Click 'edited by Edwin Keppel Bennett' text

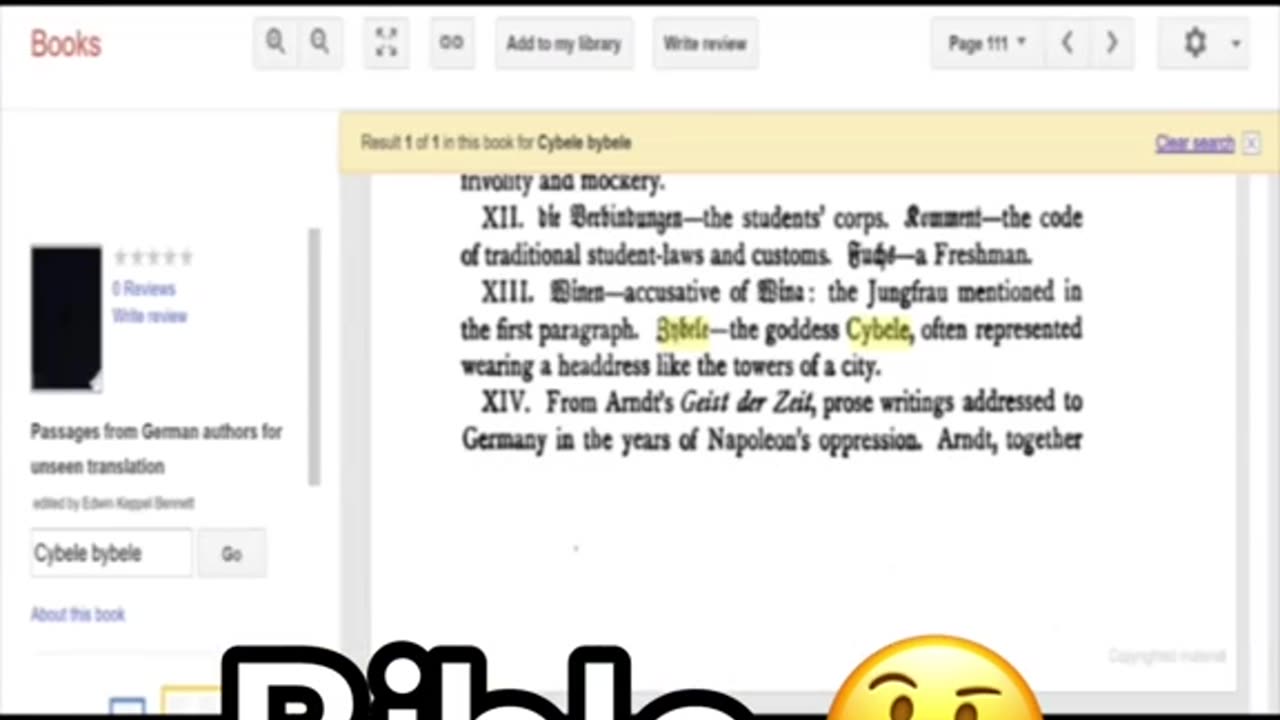[x=112, y=503]
